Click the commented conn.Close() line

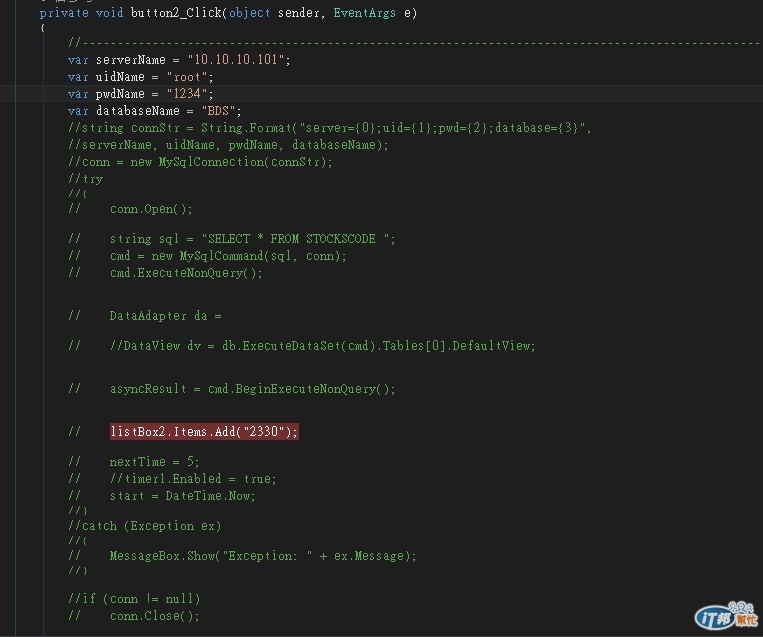(x=133, y=616)
